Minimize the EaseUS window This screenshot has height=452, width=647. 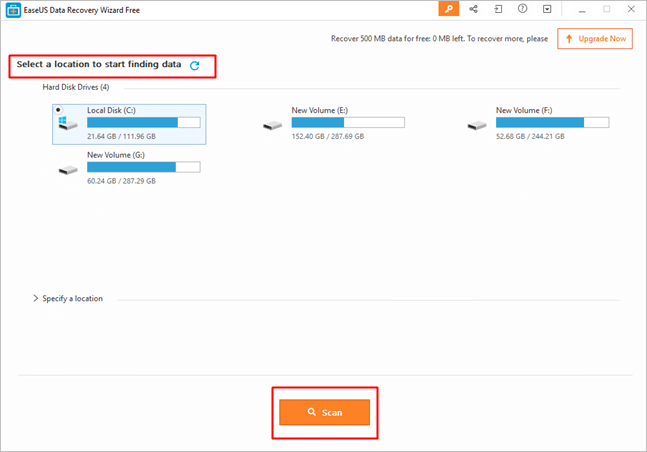(584, 9)
